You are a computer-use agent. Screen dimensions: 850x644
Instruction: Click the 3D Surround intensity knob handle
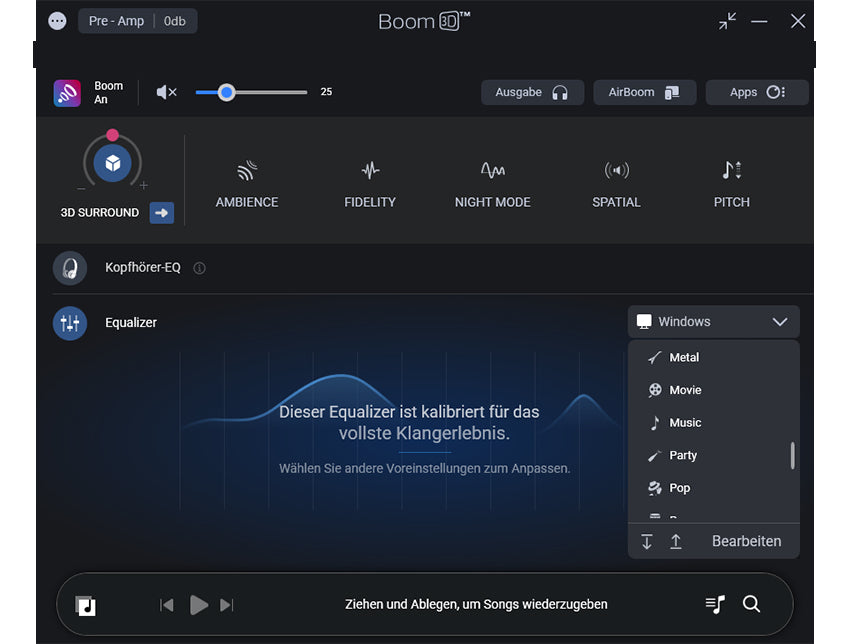(x=112, y=134)
